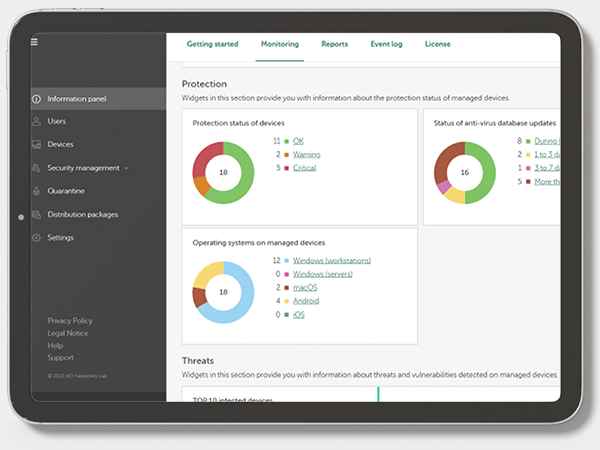This screenshot has width=600, height=450.
Task: Open the 'More th' update link
Action: (x=547, y=182)
